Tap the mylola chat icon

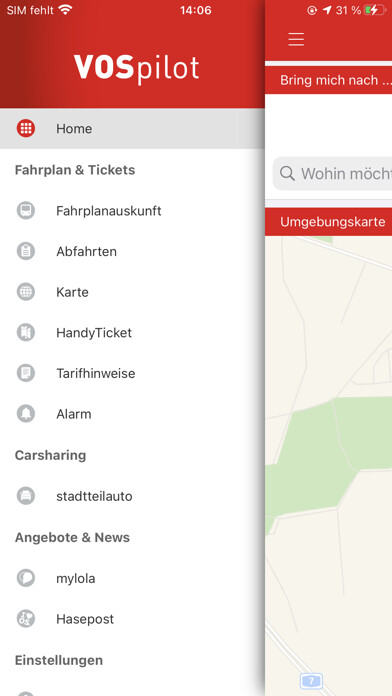pyautogui.click(x=26, y=578)
